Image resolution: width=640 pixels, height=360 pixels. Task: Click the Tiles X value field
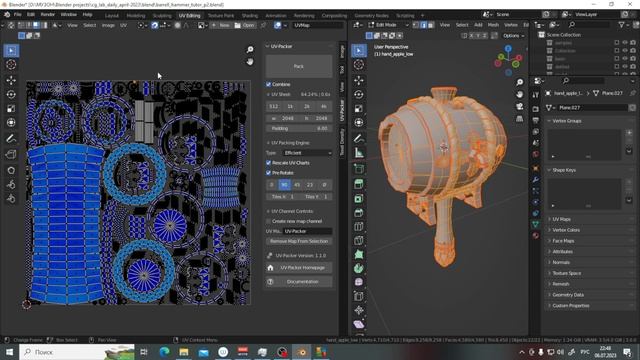tap(282, 197)
